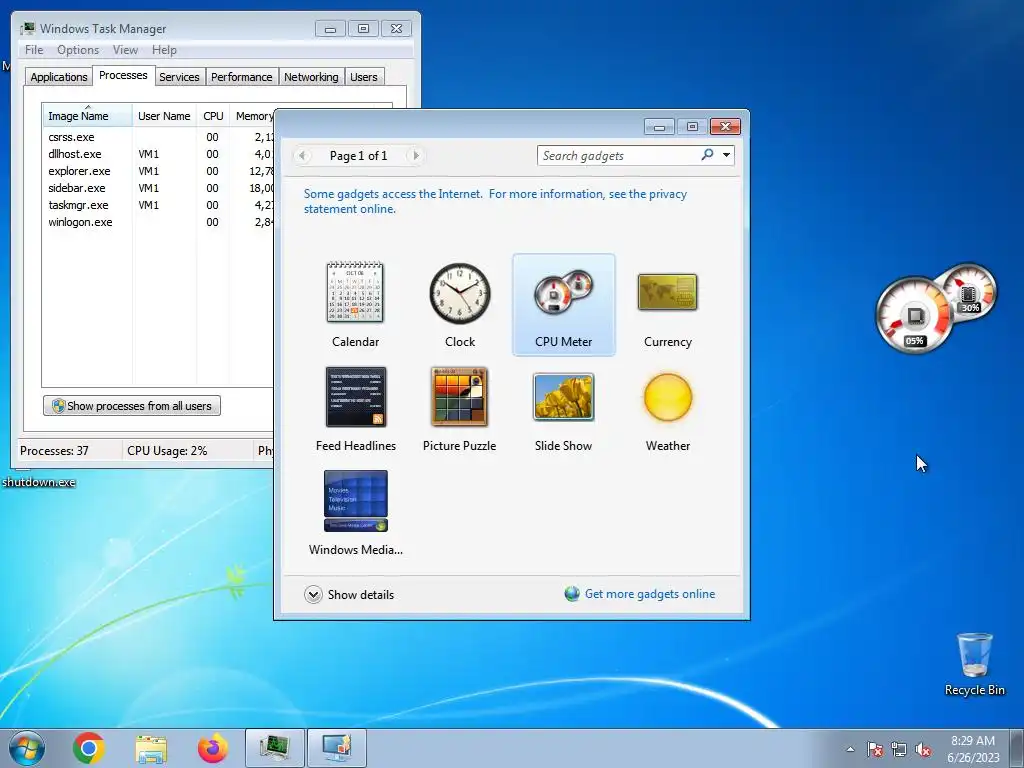This screenshot has height=768, width=1024.
Task: Switch to the Services tab
Action: (x=179, y=77)
